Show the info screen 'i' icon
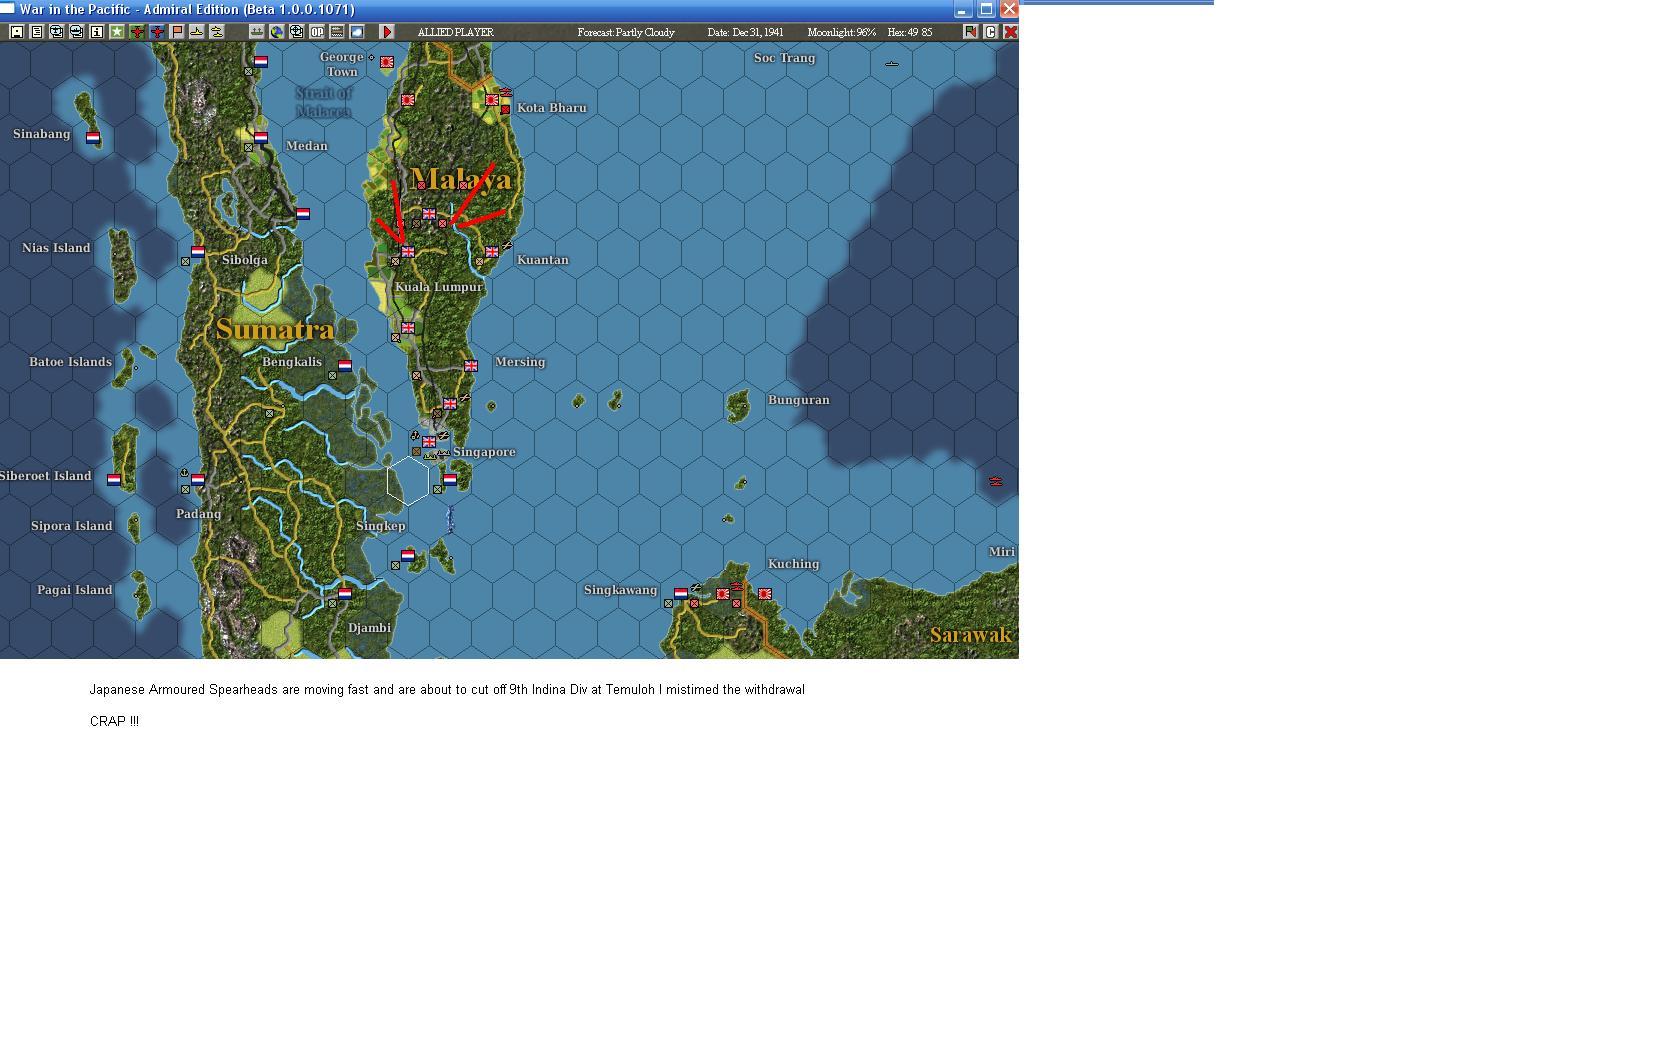1680x1050 pixels. pyautogui.click(x=97, y=32)
